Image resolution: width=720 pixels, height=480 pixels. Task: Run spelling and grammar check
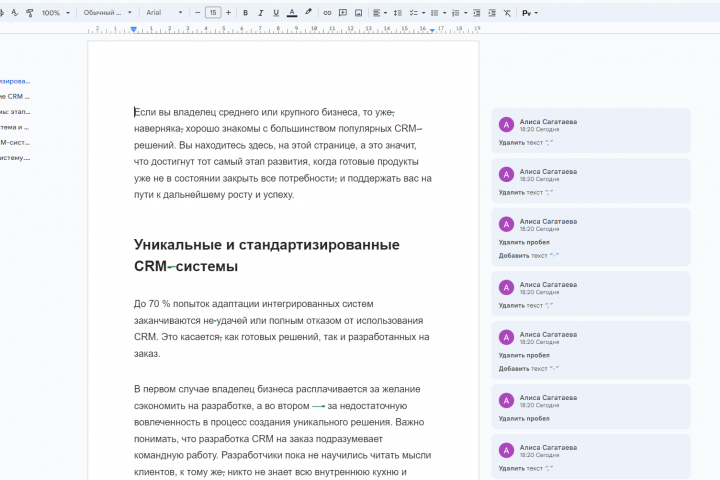15,13
